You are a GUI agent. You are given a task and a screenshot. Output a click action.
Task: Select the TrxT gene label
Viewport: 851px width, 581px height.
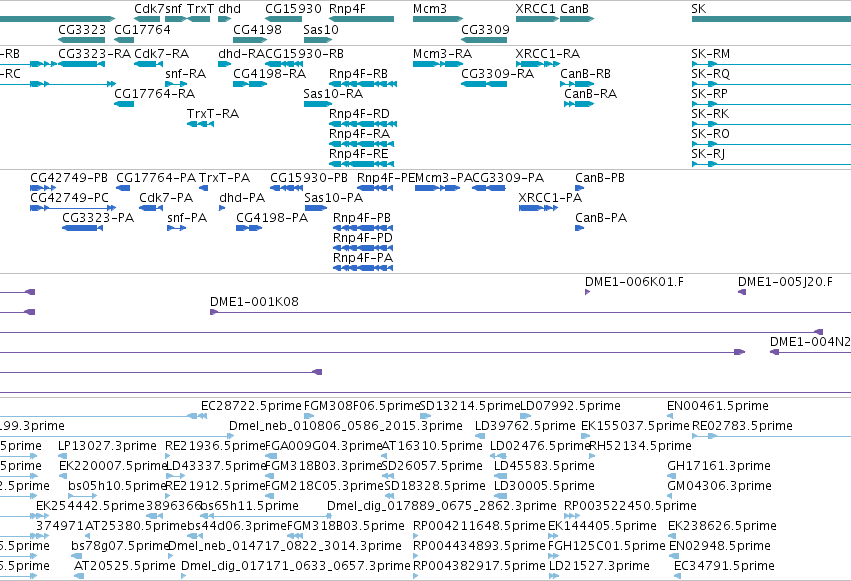click(200, 9)
